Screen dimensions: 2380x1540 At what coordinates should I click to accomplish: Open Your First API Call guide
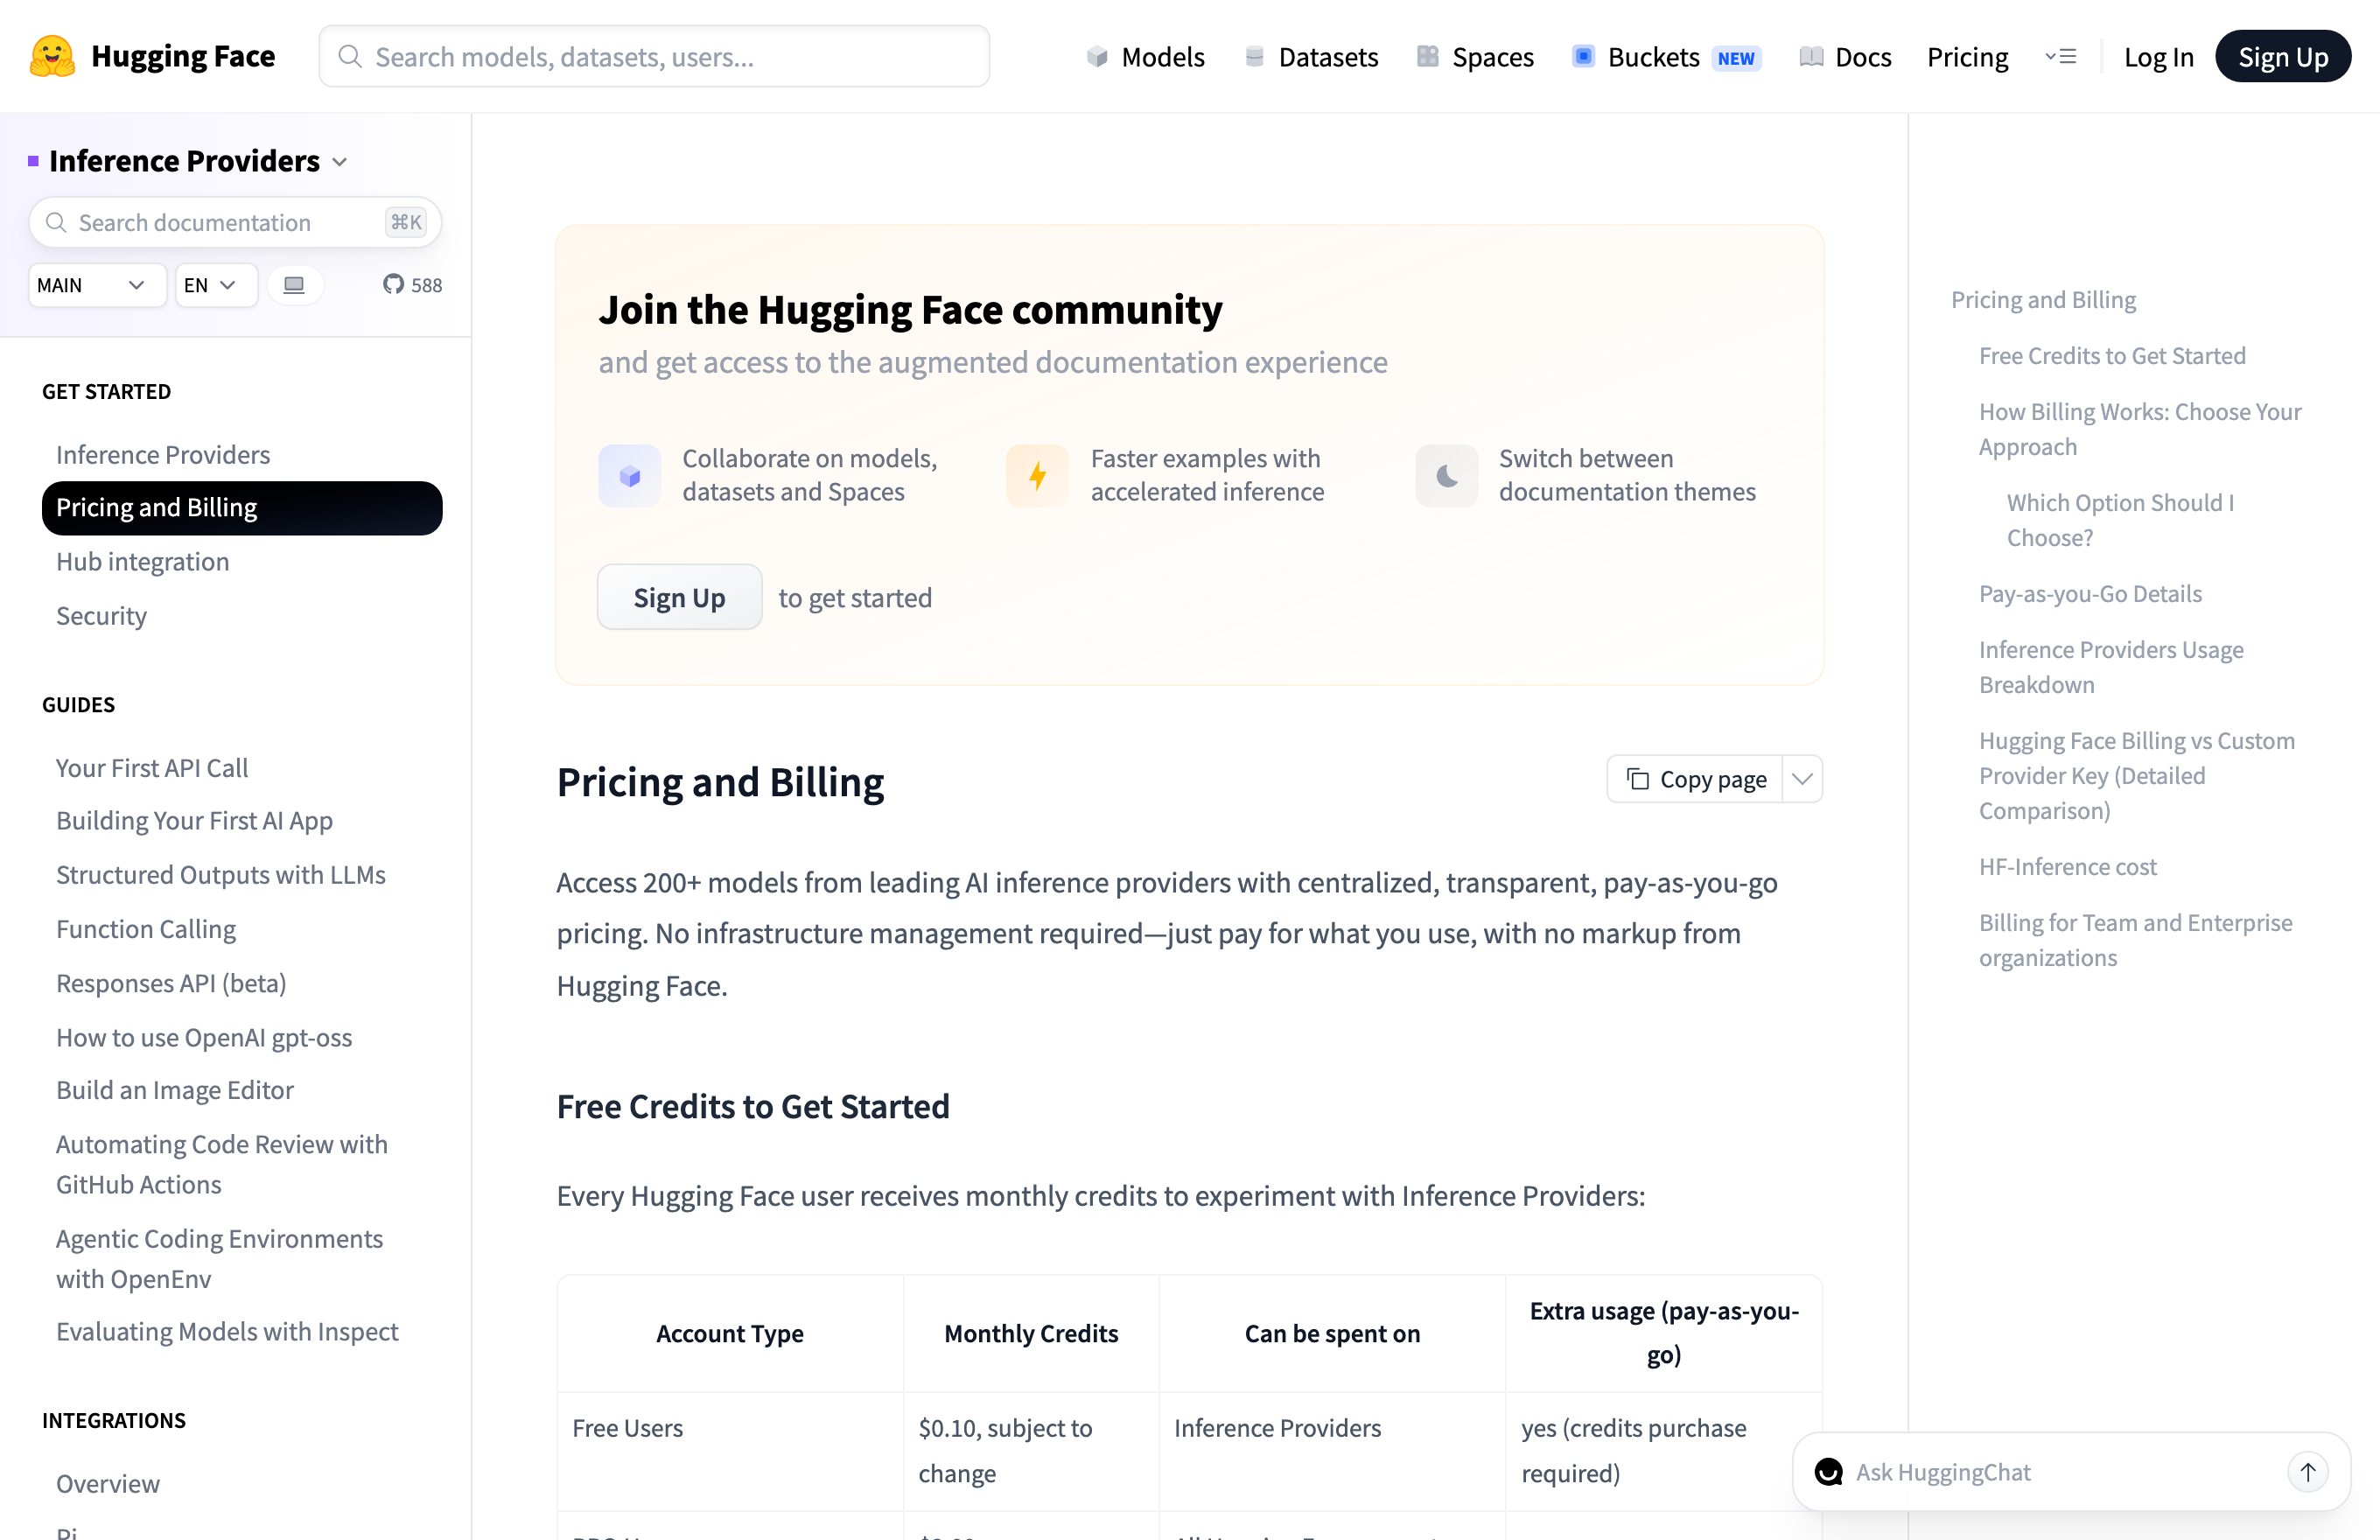pyautogui.click(x=151, y=767)
